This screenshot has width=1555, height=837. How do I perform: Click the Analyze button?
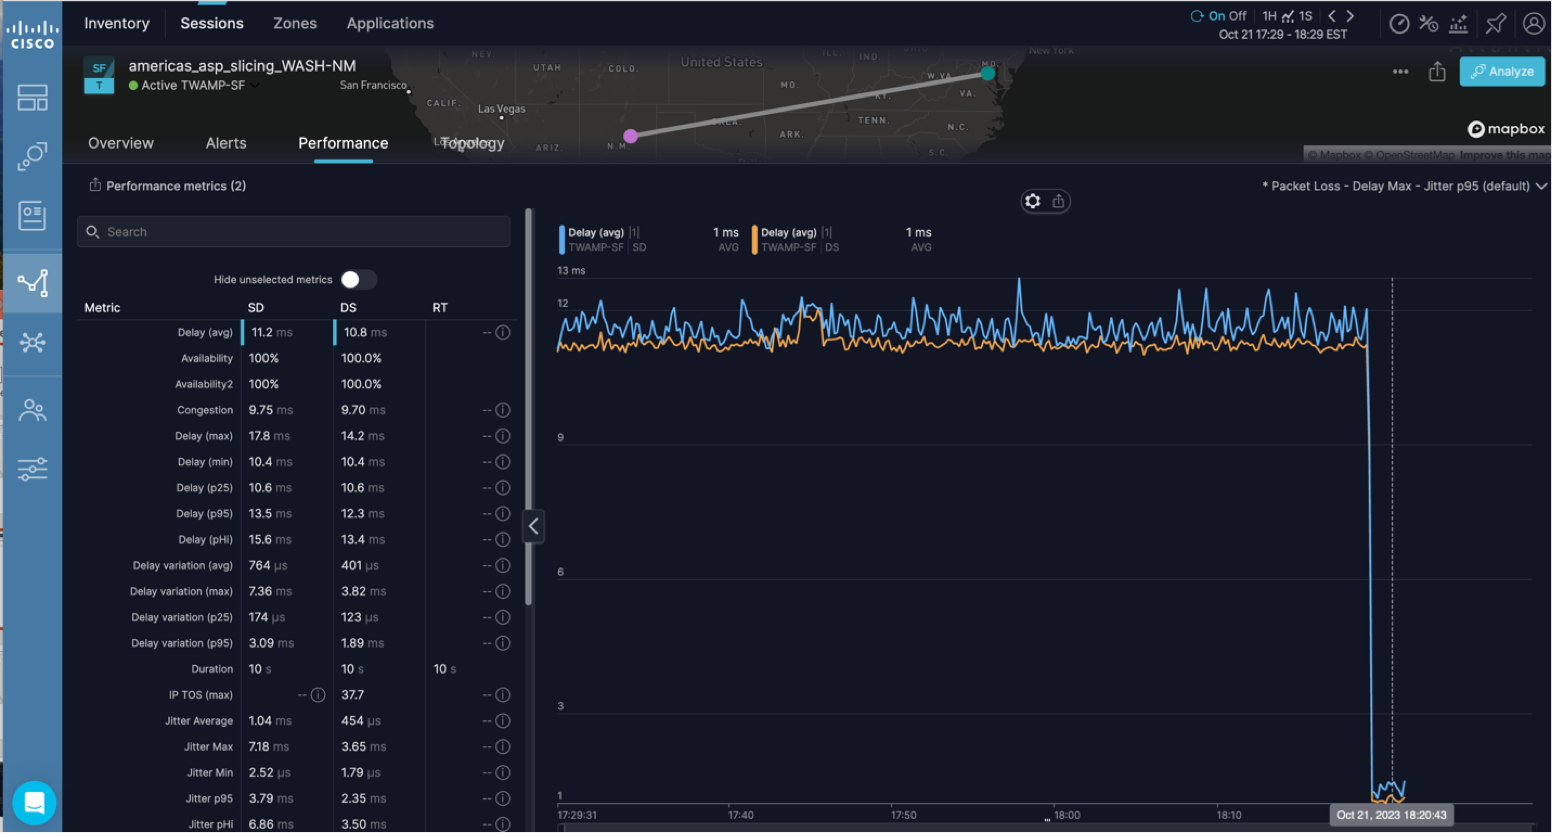coord(1502,71)
